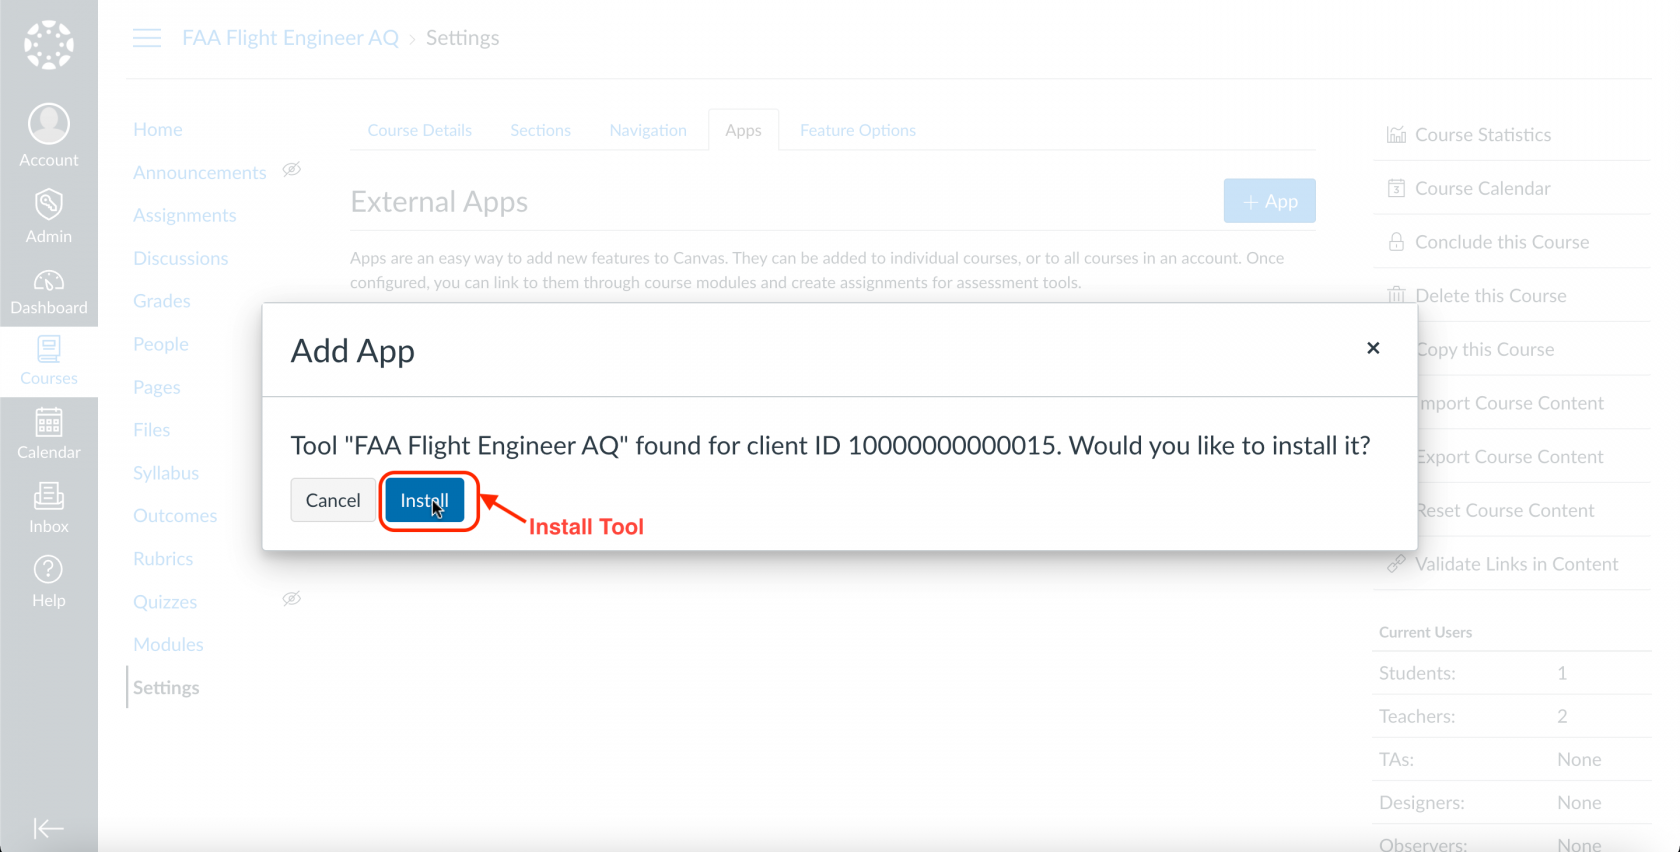
Task: Click the + App button
Action: coord(1269,201)
